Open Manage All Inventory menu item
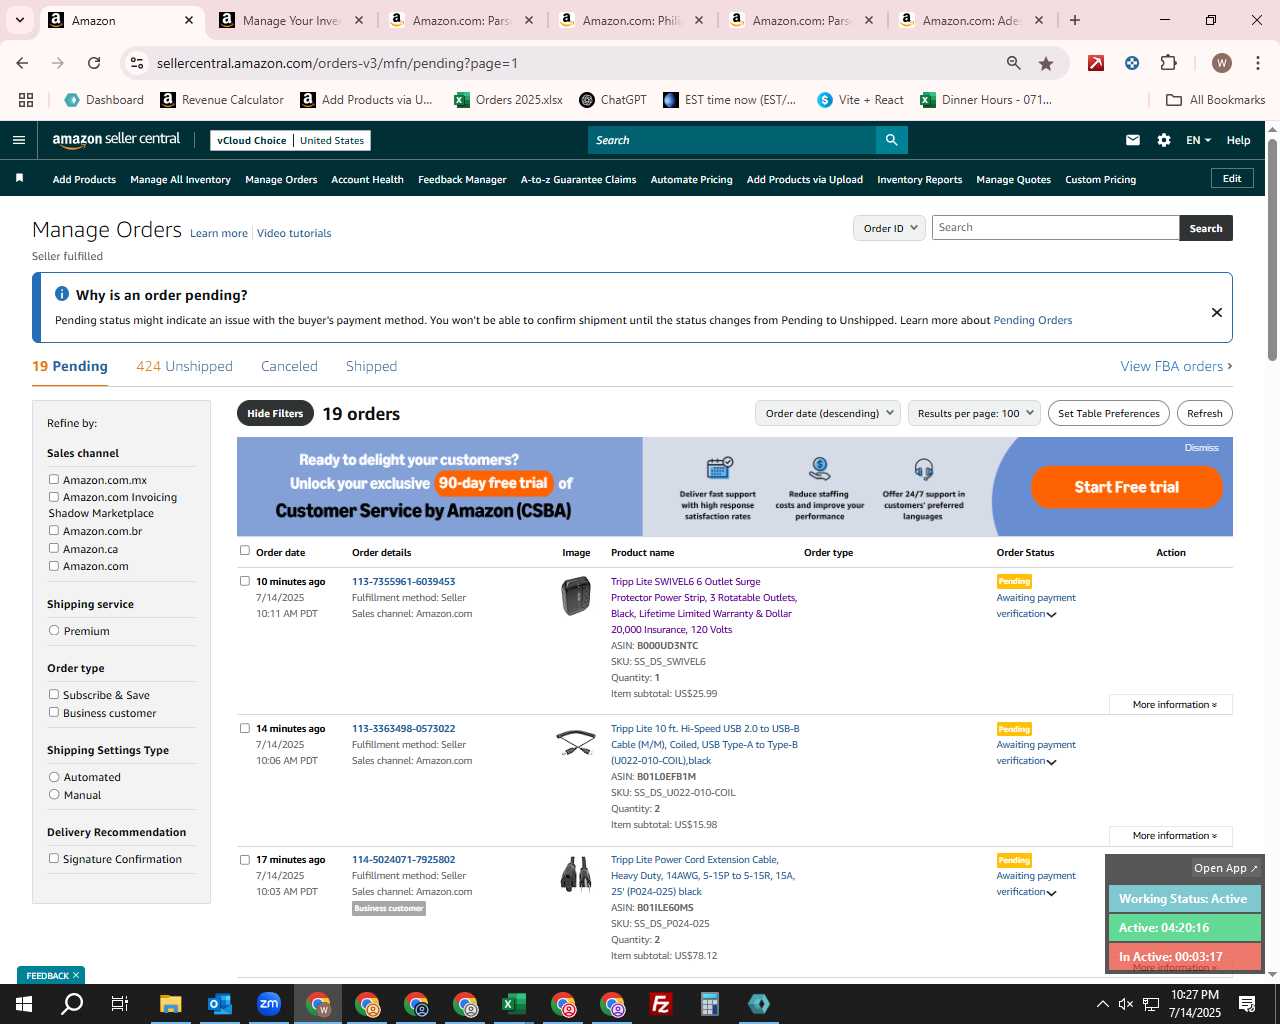This screenshot has height=1024, width=1280. click(x=180, y=179)
